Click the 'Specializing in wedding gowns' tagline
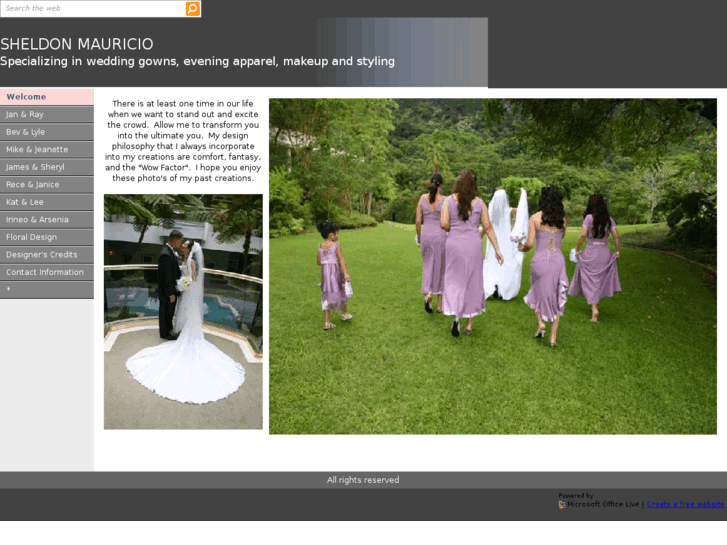The image size is (727, 545). coord(198,61)
